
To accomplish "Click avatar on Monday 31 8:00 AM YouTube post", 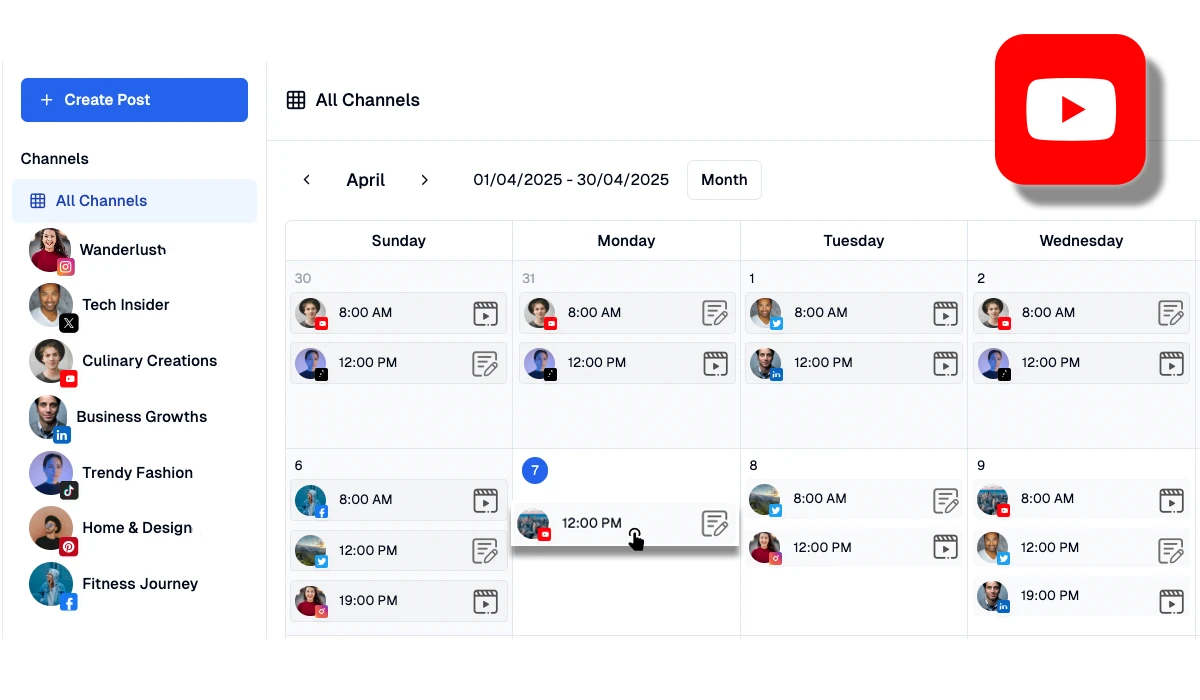I will tap(540, 313).
